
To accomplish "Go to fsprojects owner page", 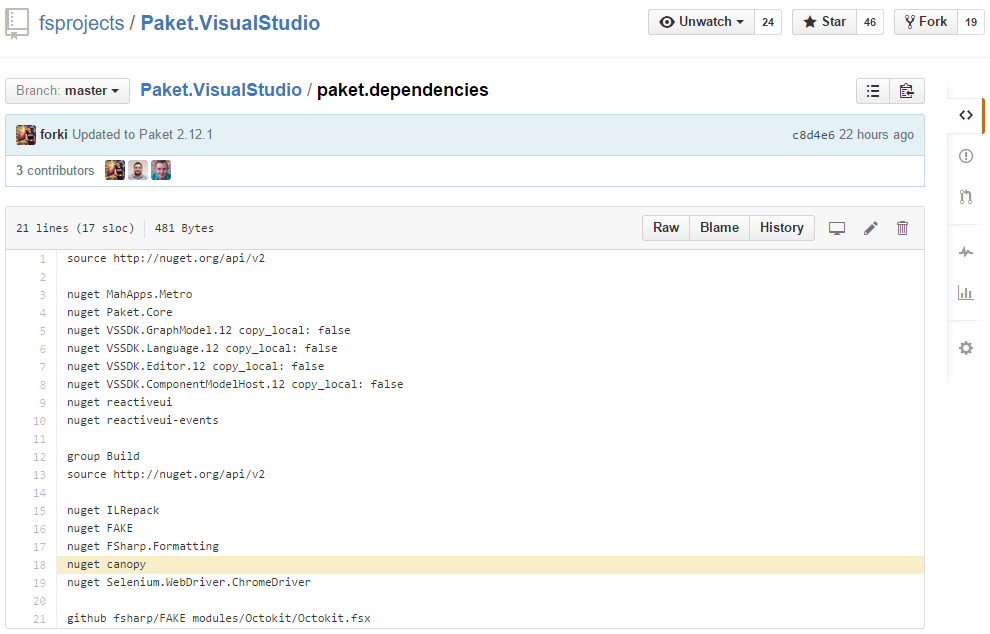I will [81, 23].
